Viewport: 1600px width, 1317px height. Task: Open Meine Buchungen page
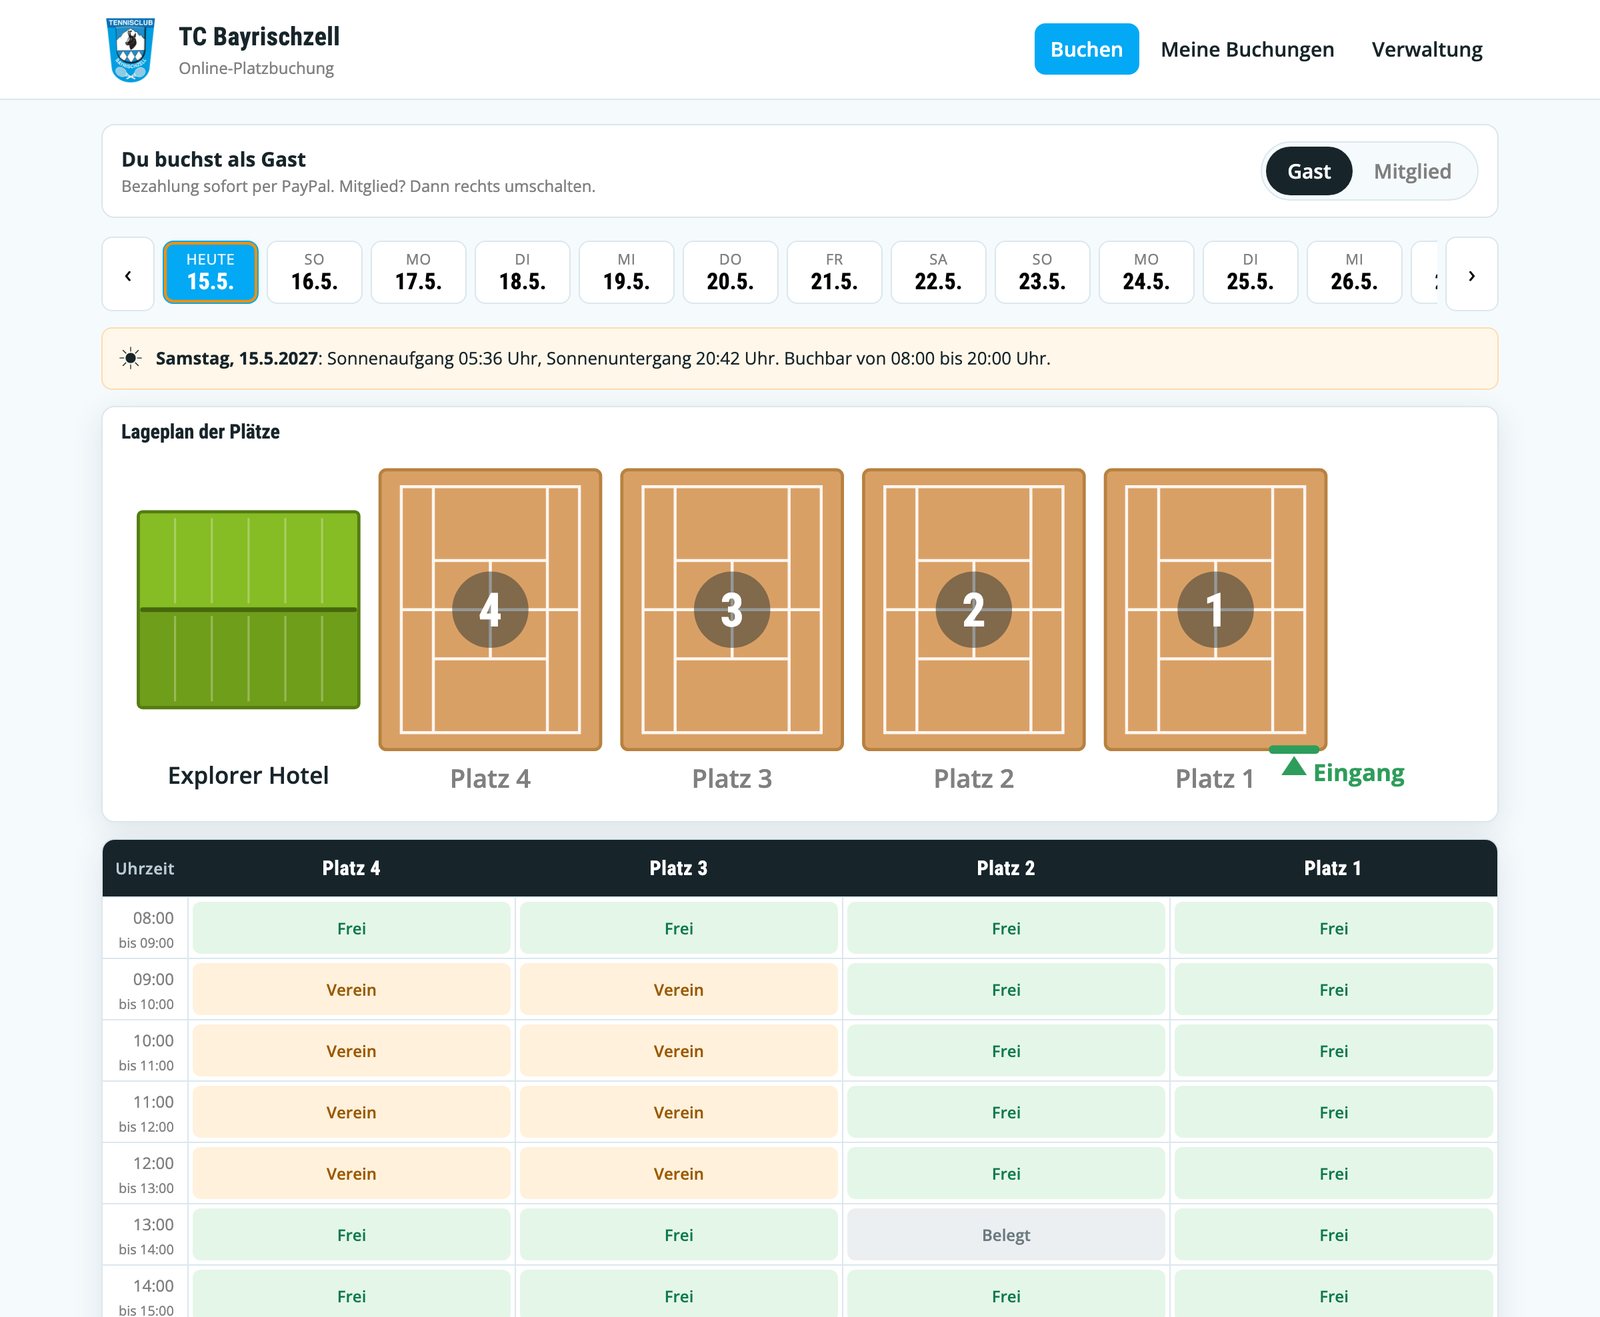[x=1247, y=49]
